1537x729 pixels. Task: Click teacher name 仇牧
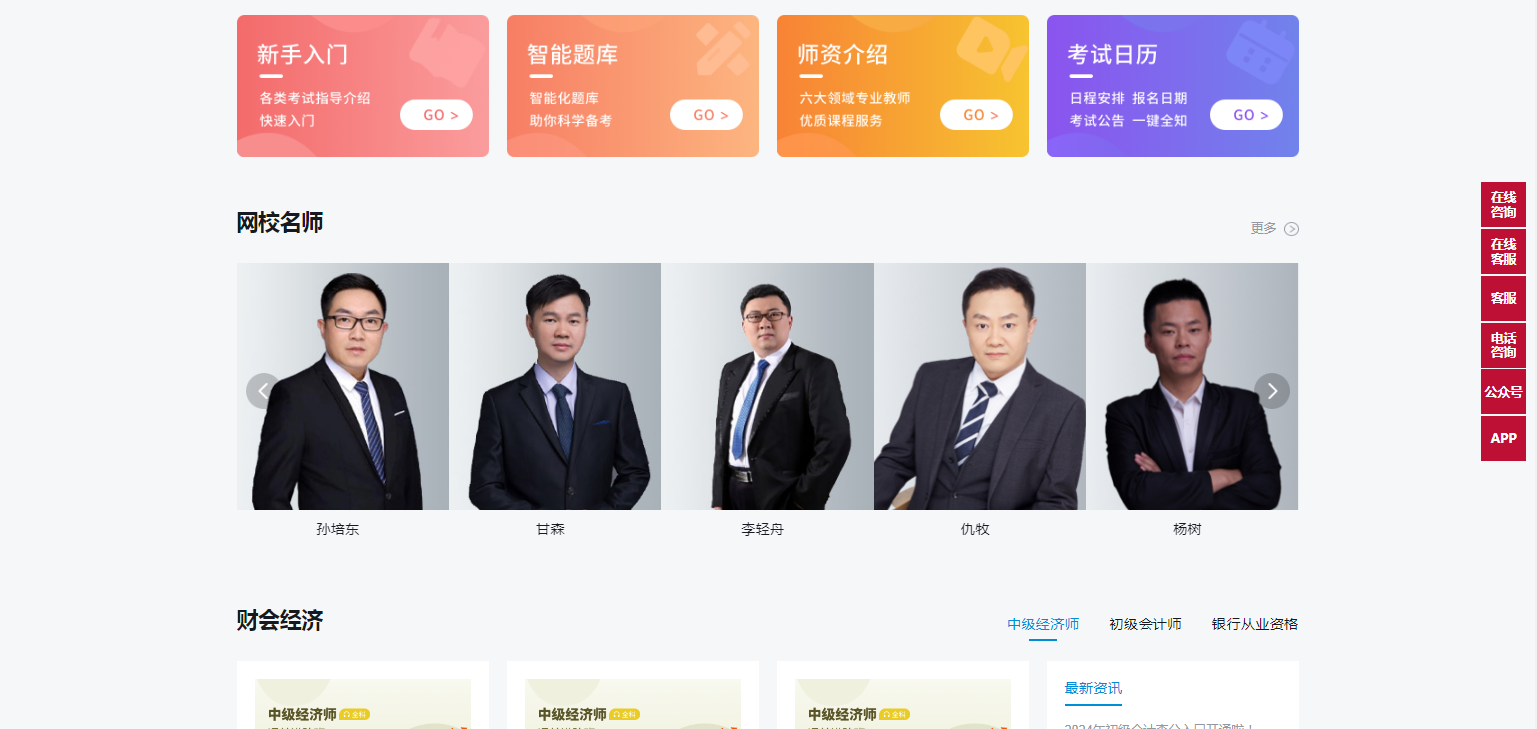point(975,530)
